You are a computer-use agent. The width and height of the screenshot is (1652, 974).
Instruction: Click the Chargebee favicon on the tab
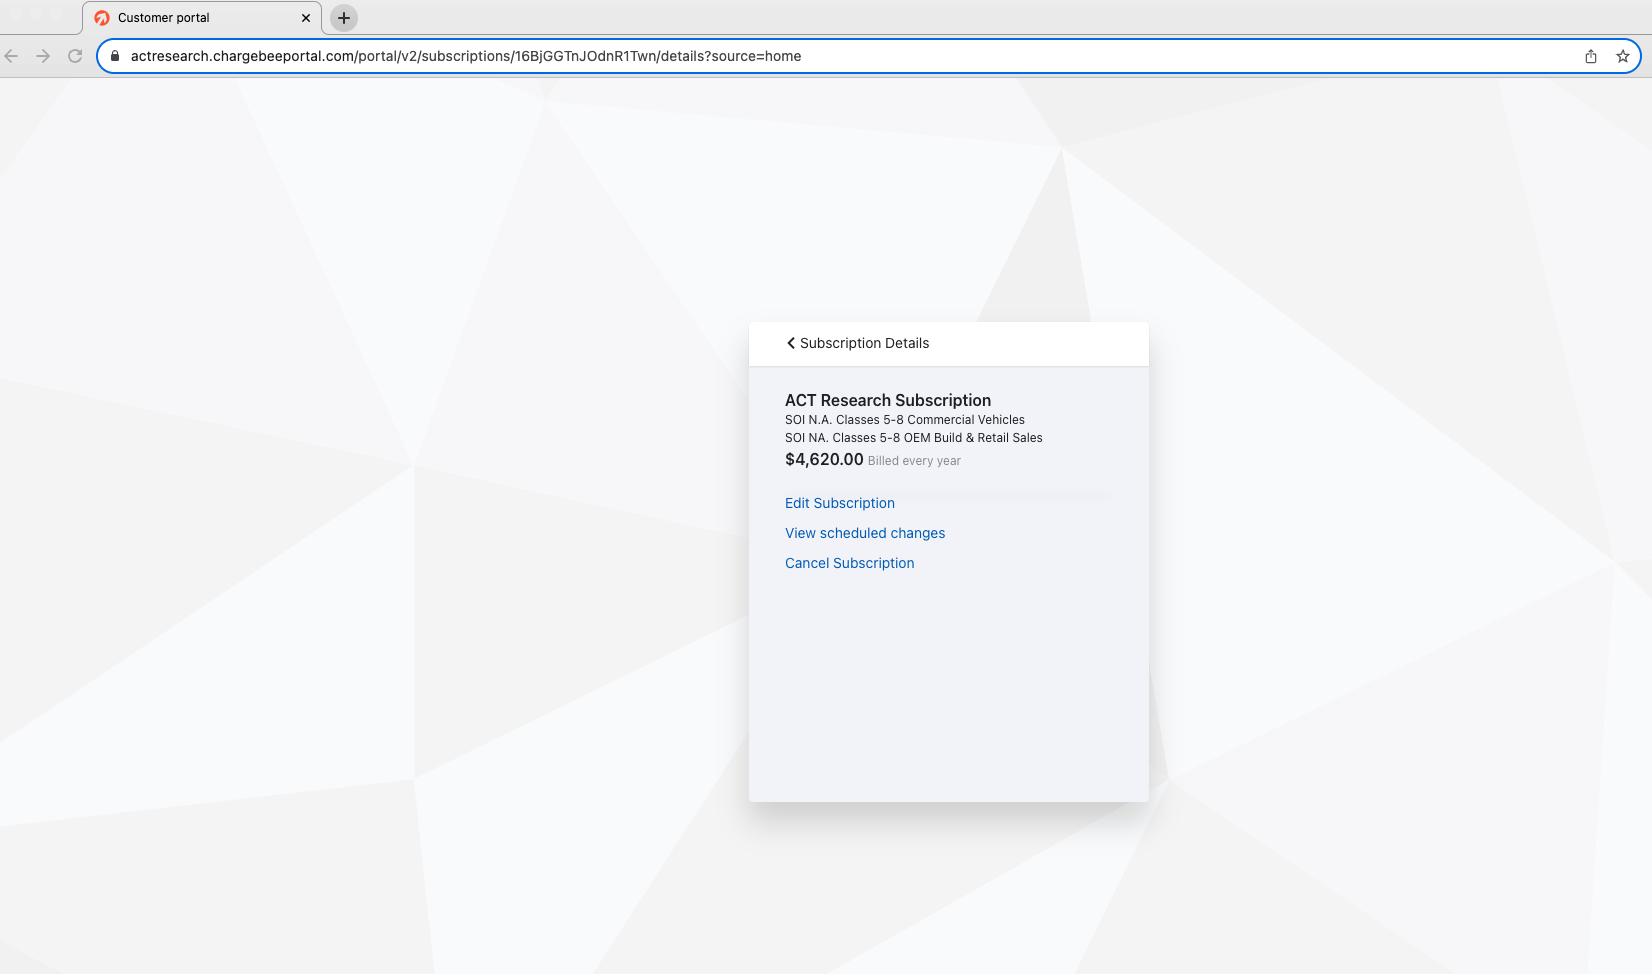coord(102,18)
